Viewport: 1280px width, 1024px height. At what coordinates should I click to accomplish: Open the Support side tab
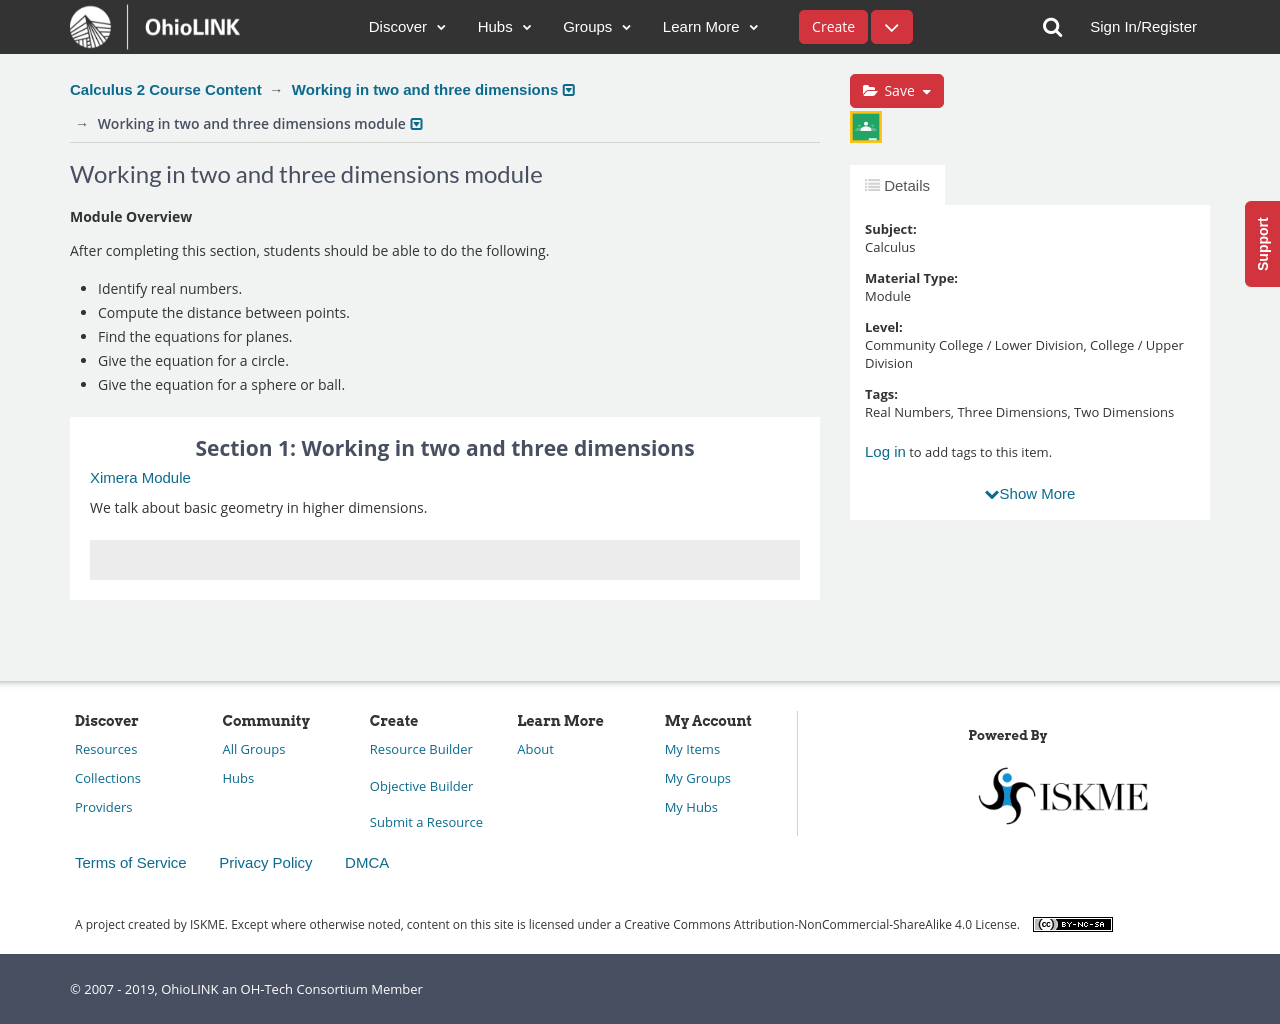coord(1262,244)
